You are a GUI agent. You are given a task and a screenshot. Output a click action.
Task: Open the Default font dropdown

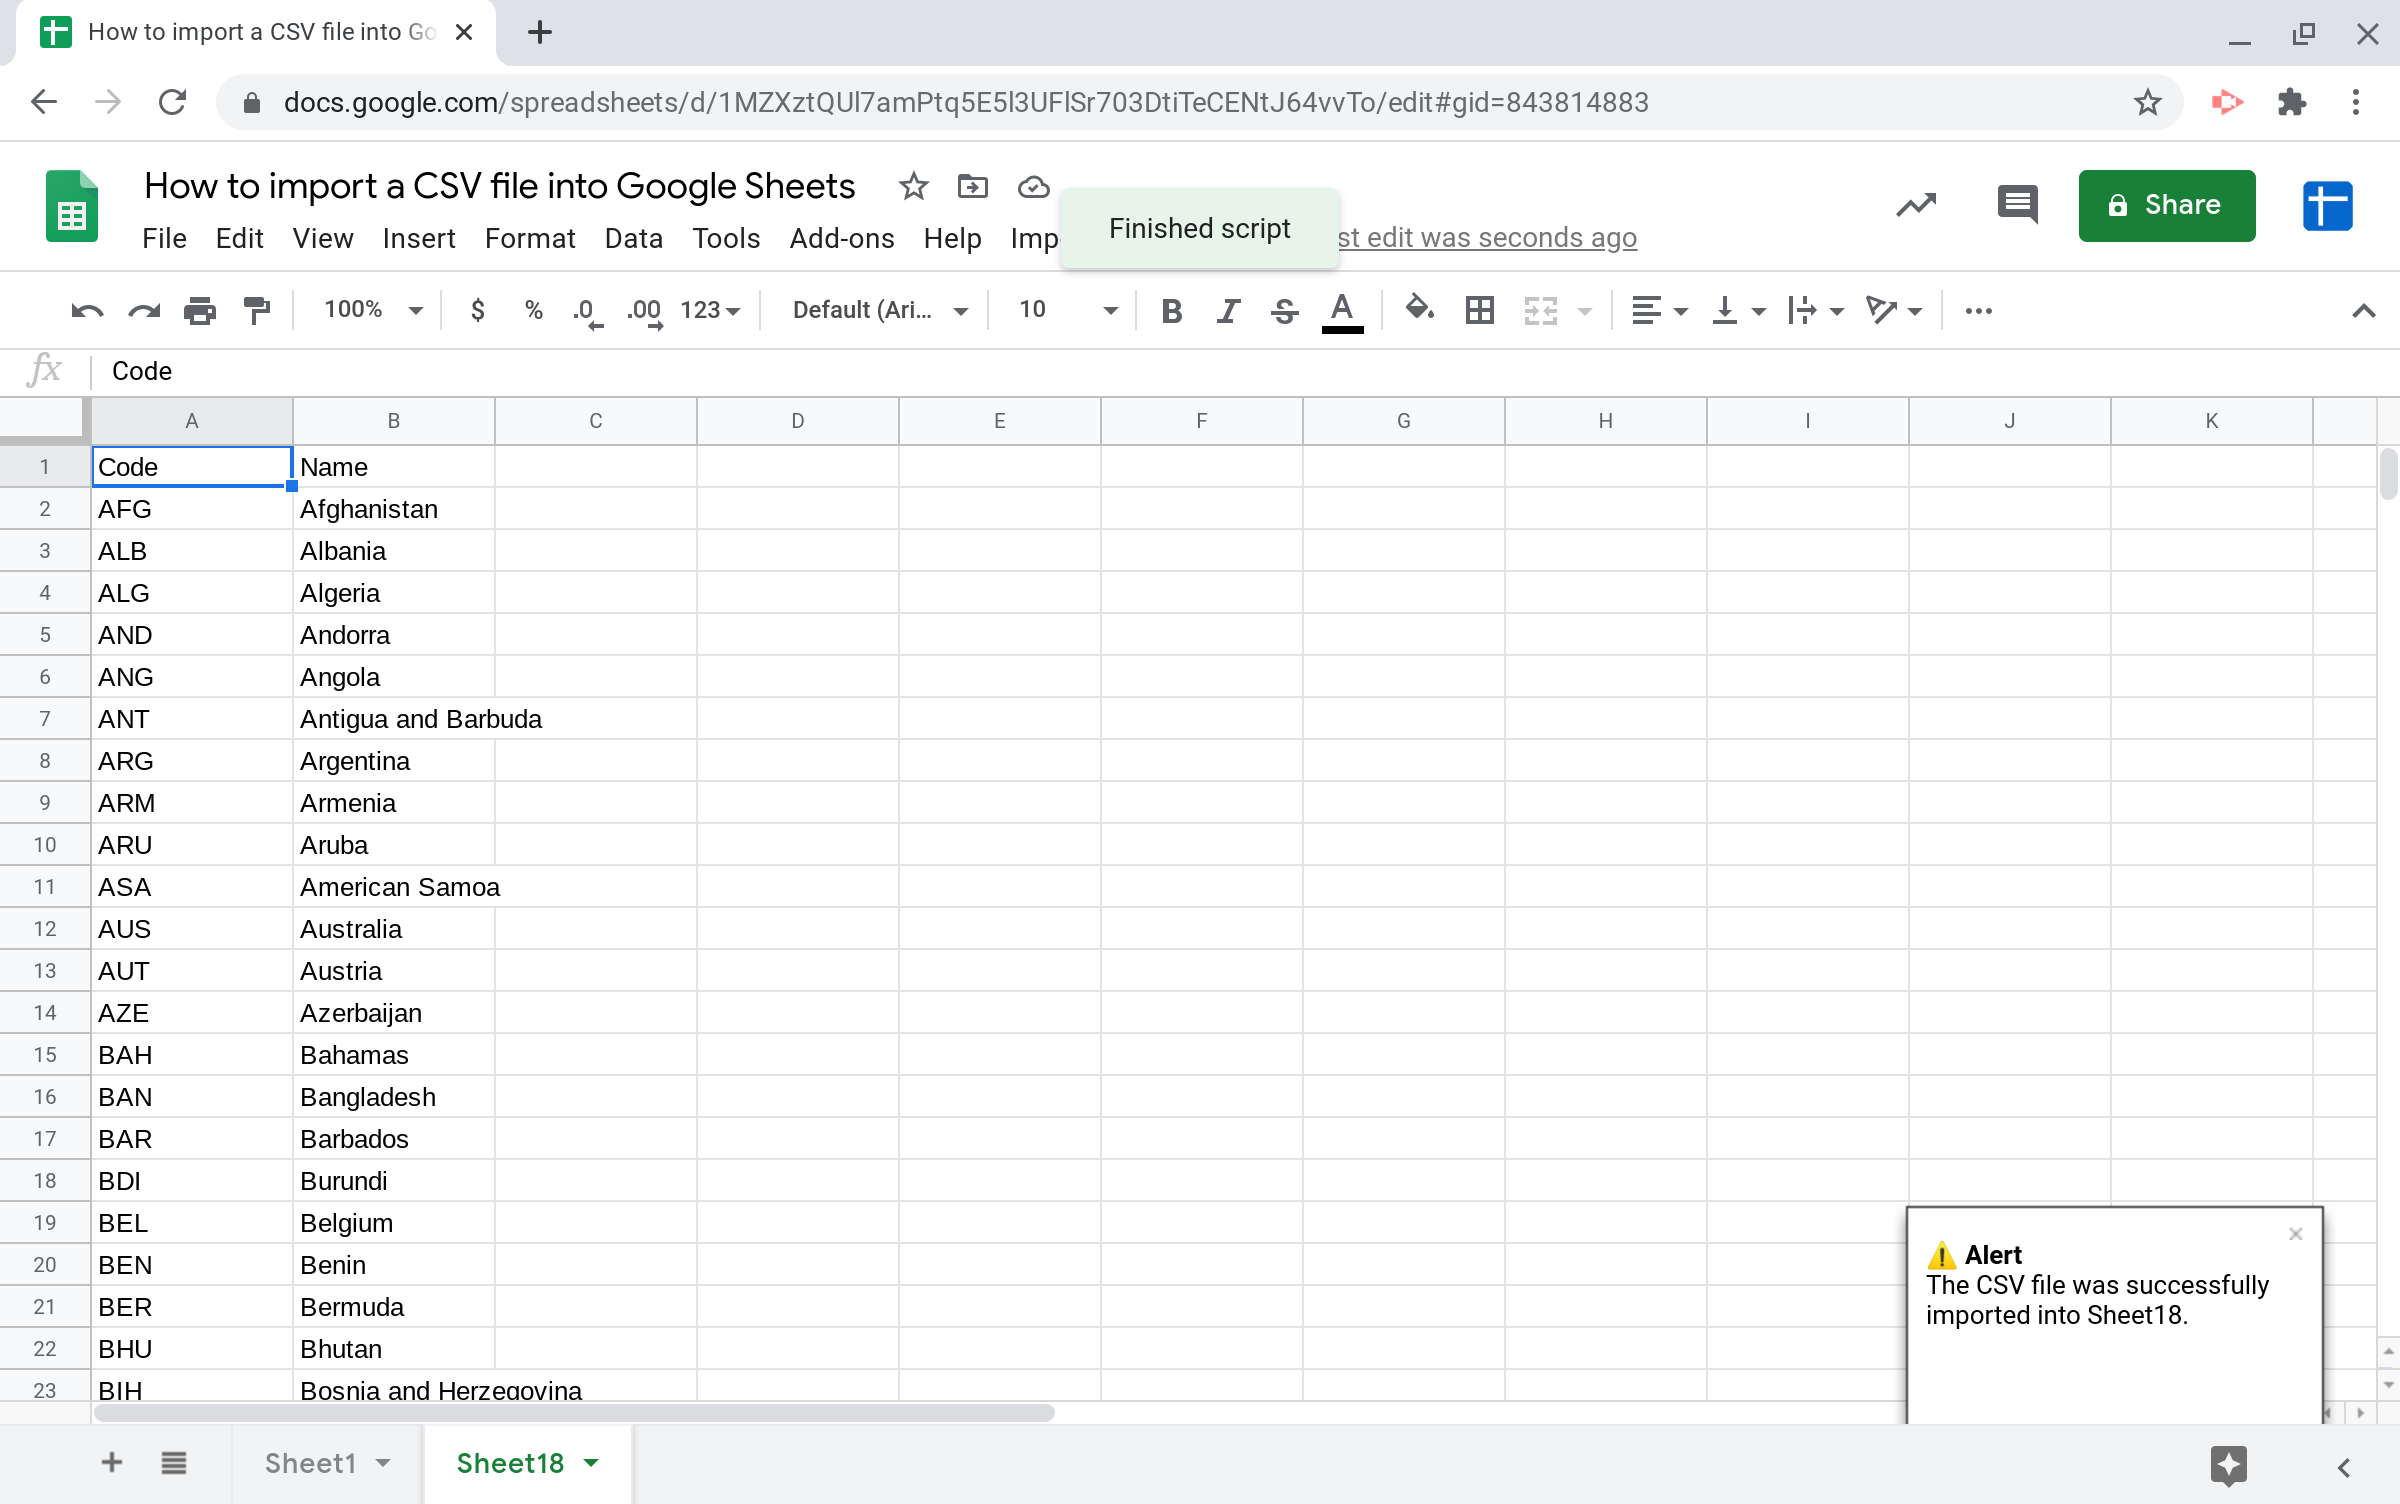[x=880, y=311]
